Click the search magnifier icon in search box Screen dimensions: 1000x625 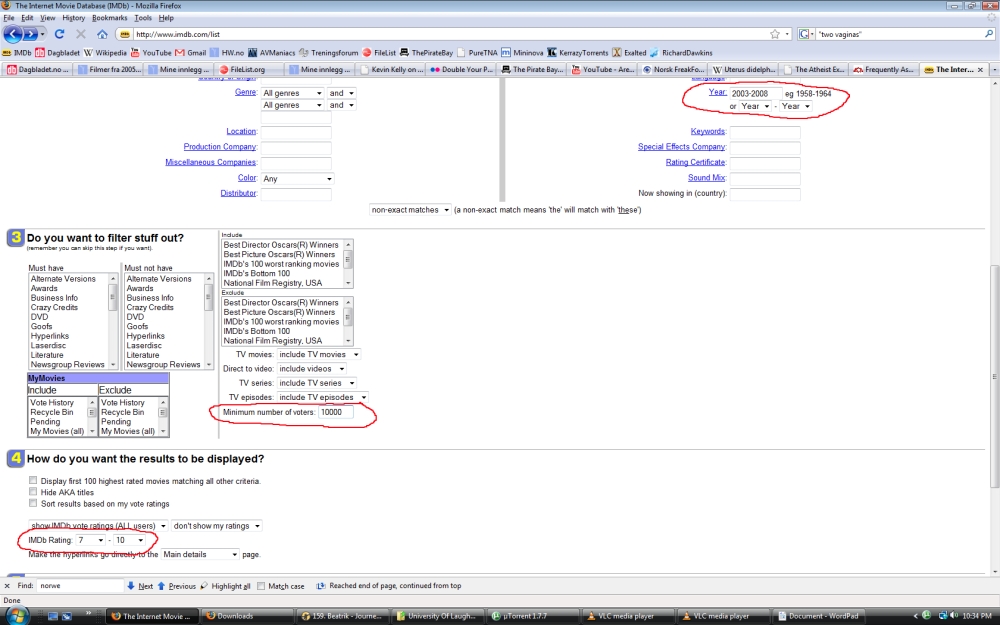[x=989, y=34]
